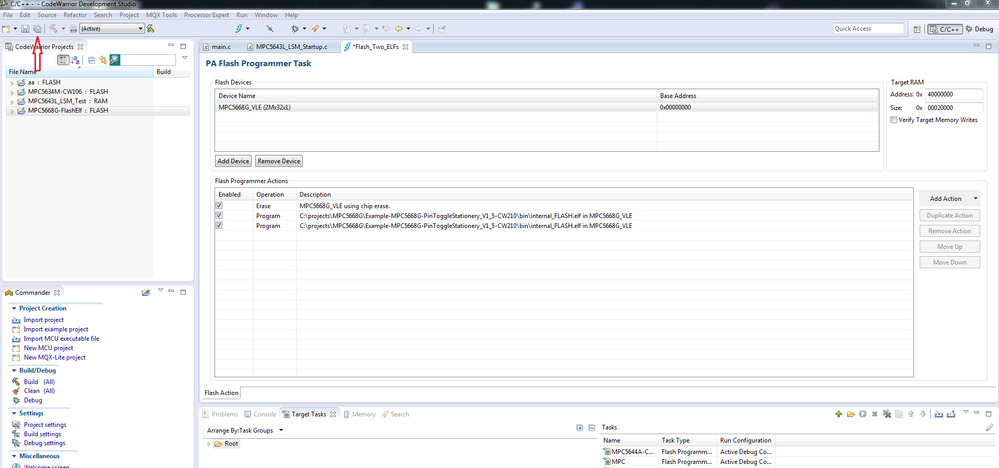
Task: Click the pencil edit icon beside Tasks
Action: [989, 428]
